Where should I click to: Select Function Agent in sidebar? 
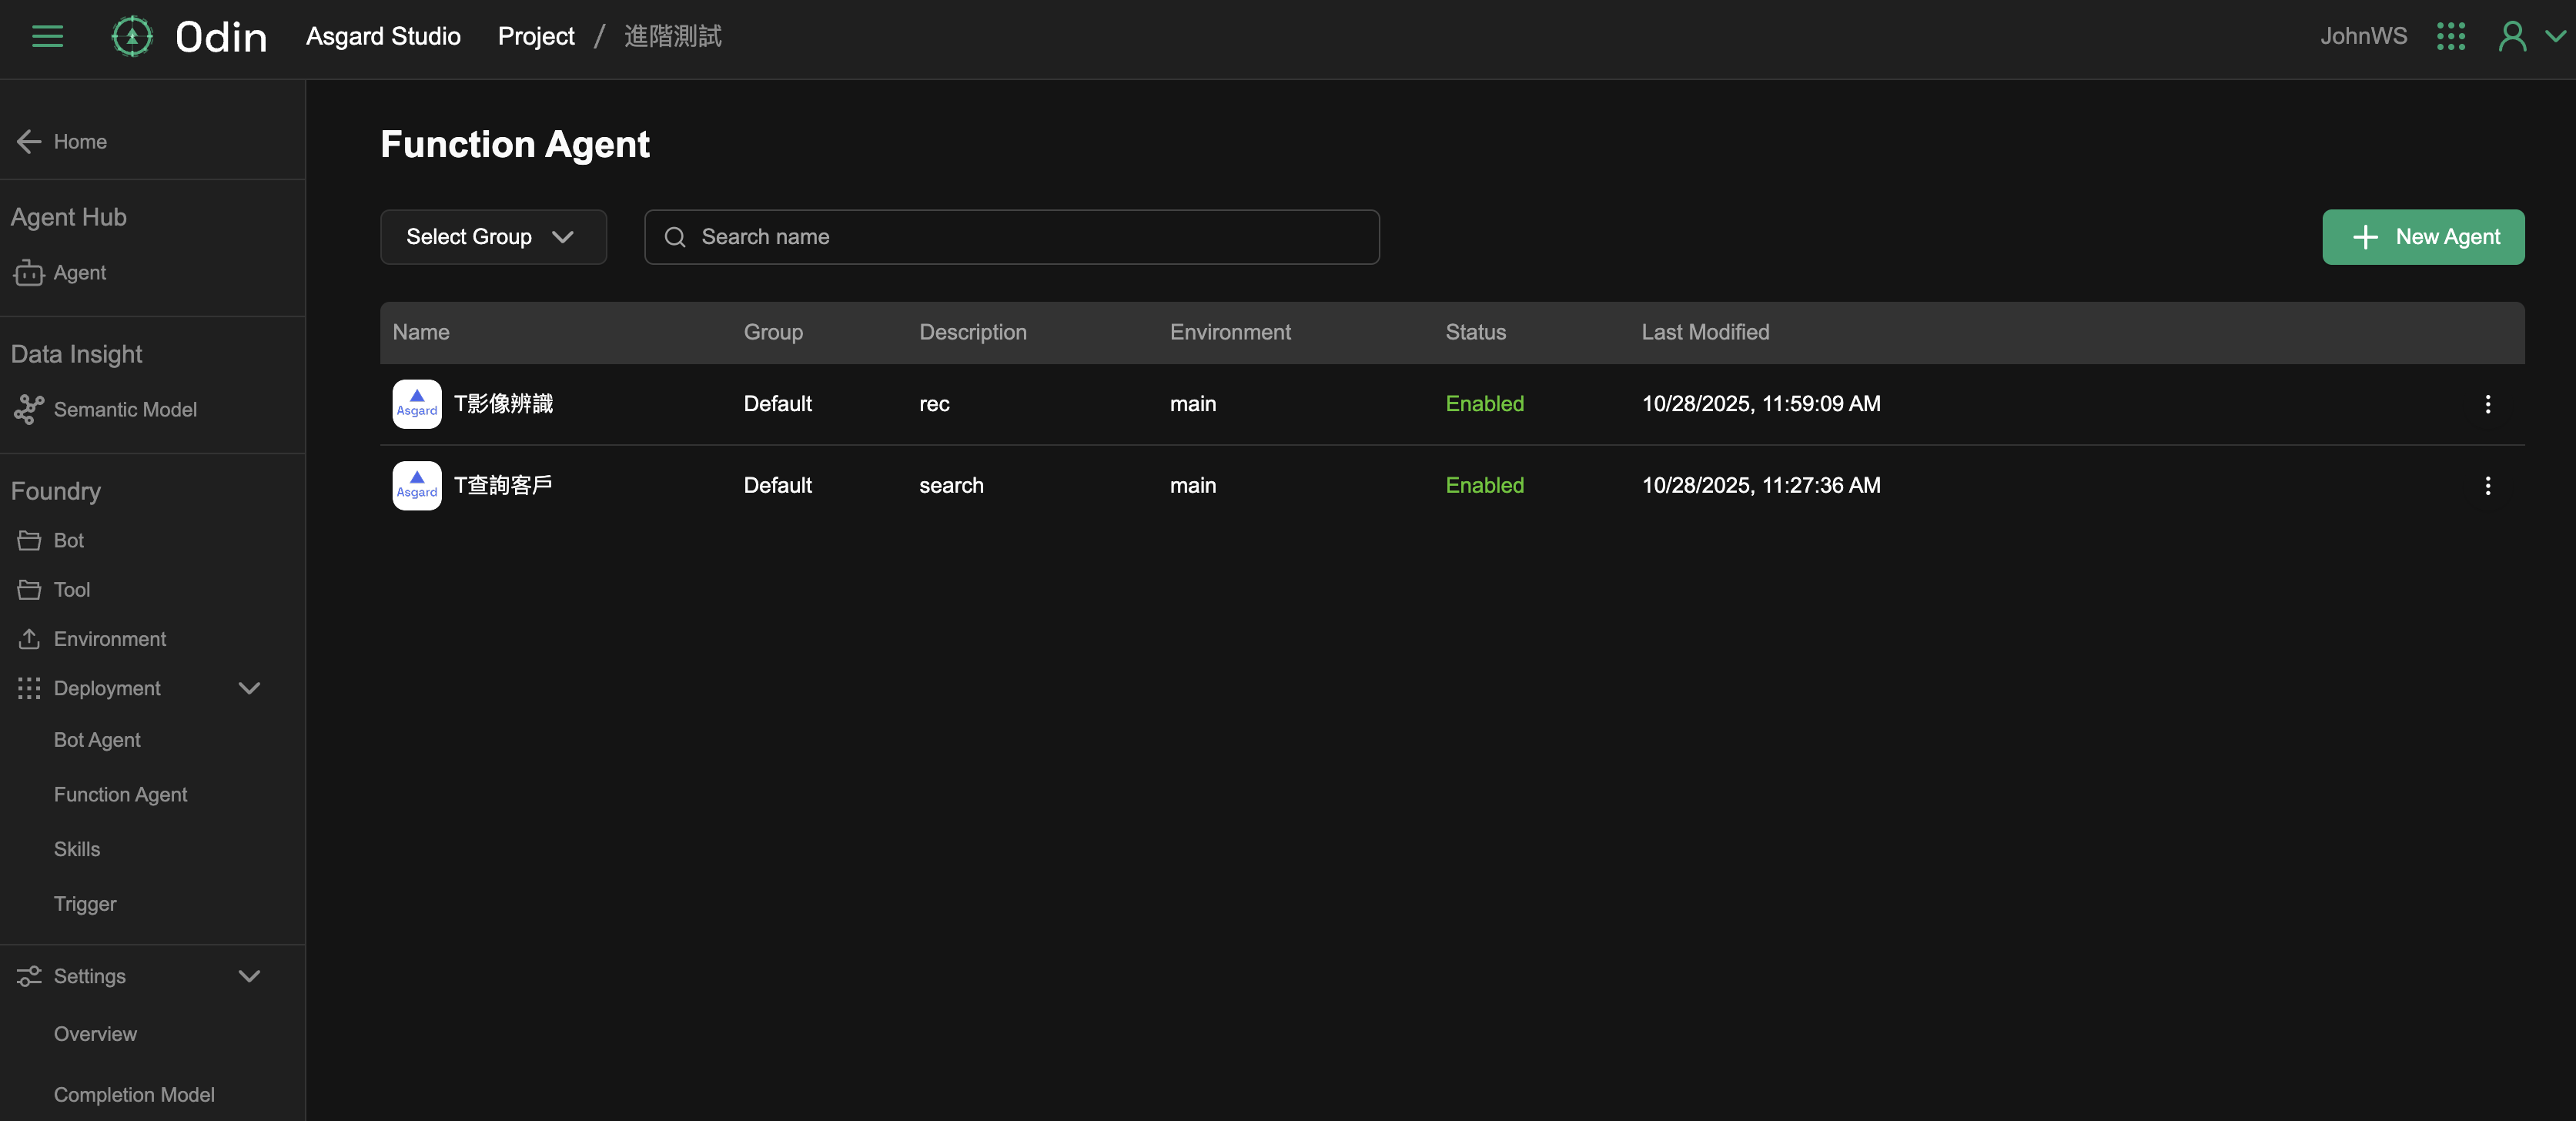coord(120,795)
